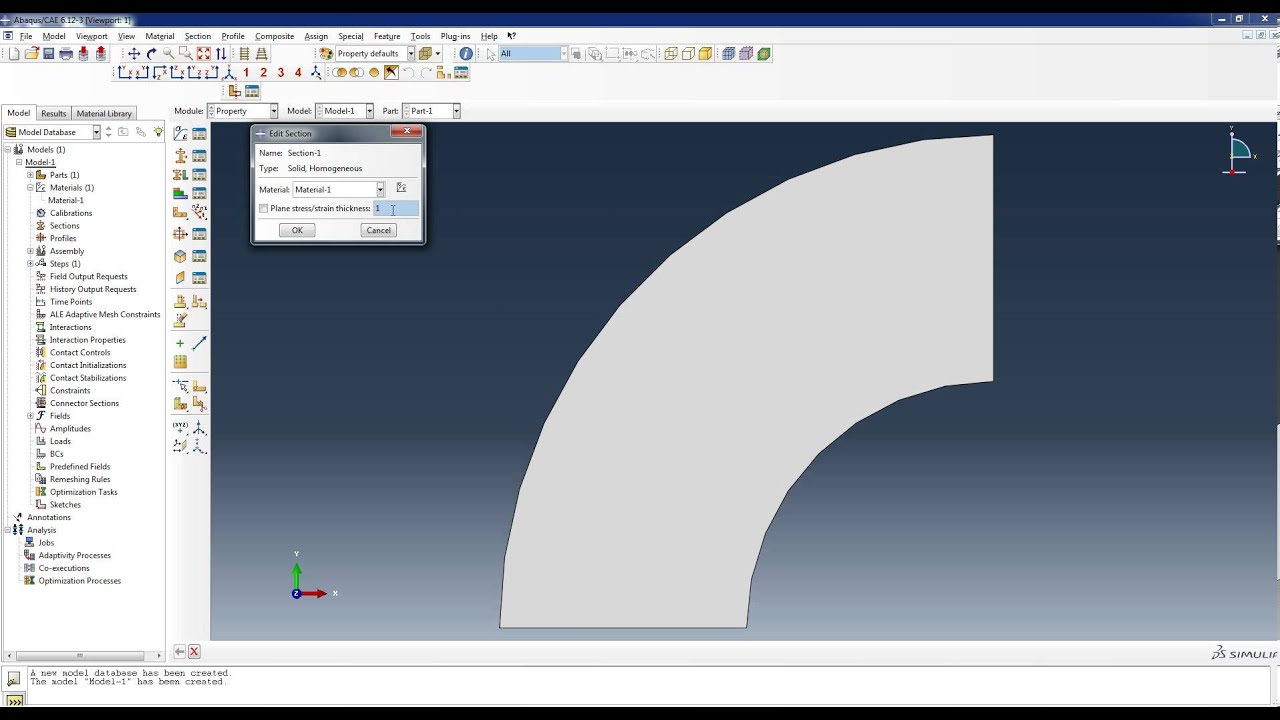Image resolution: width=1280 pixels, height=720 pixels.
Task: Click OK in Edit Section dialog
Action: point(297,230)
